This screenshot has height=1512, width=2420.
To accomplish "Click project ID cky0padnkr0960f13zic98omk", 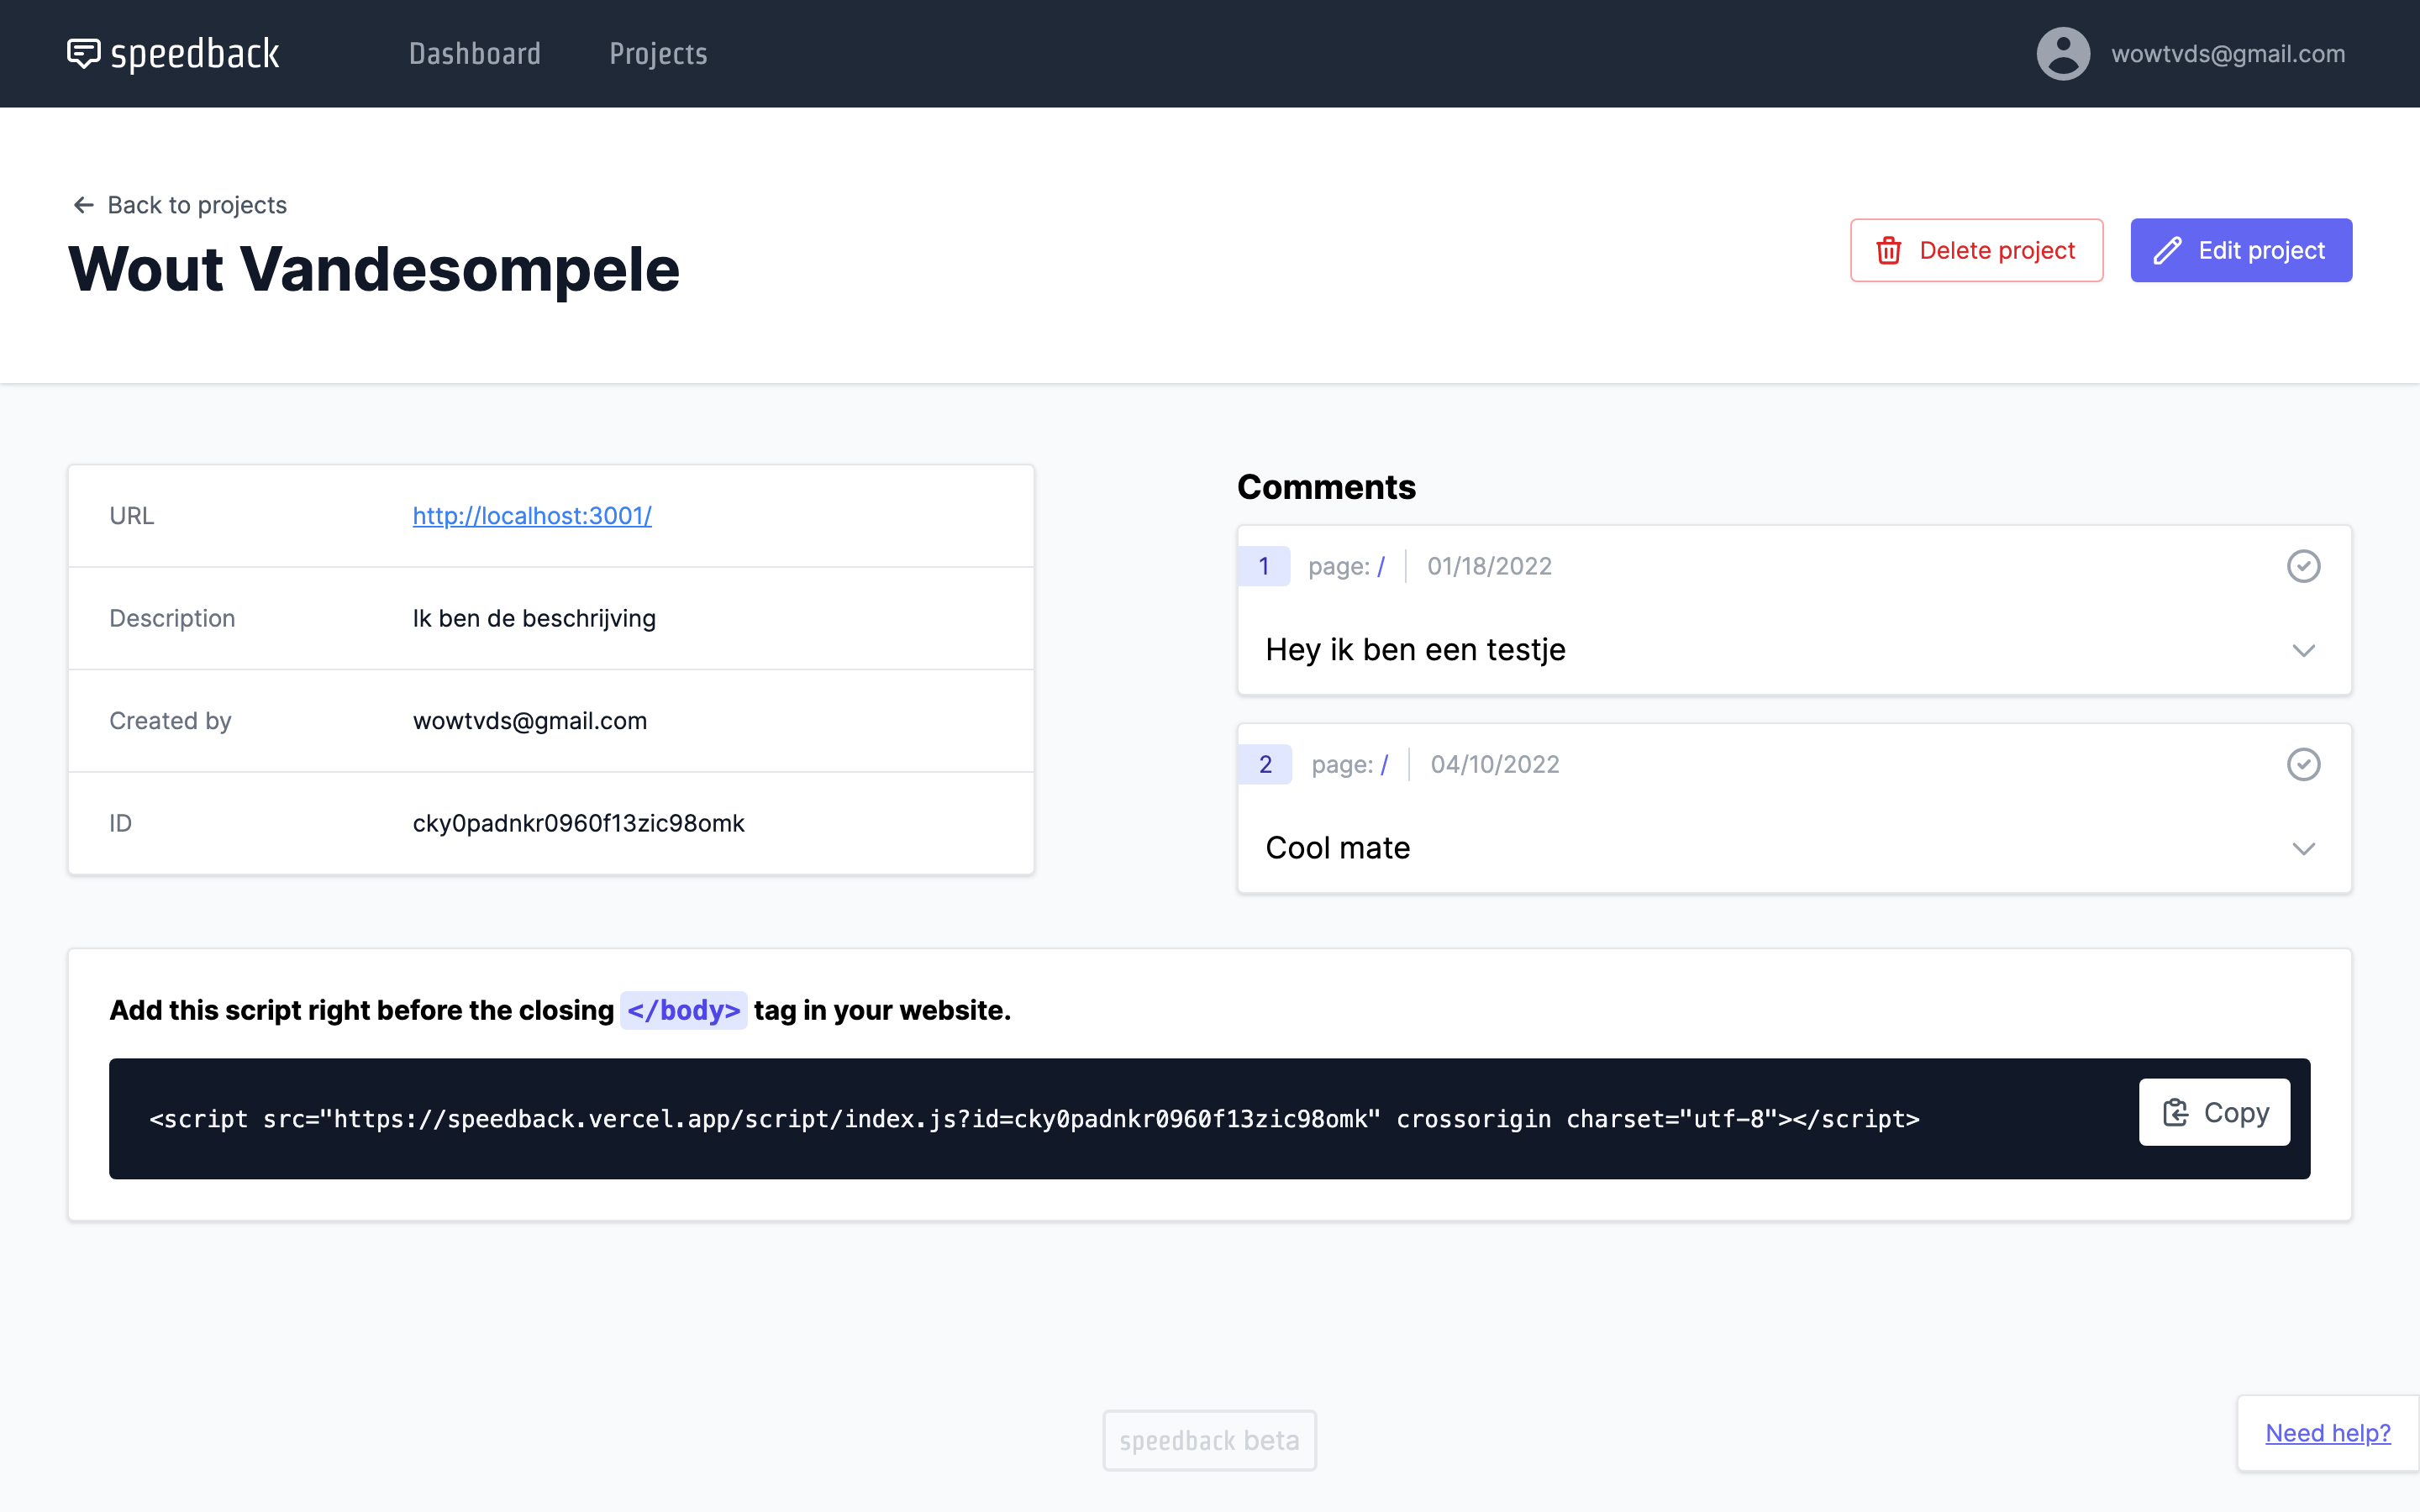I will pos(578,823).
